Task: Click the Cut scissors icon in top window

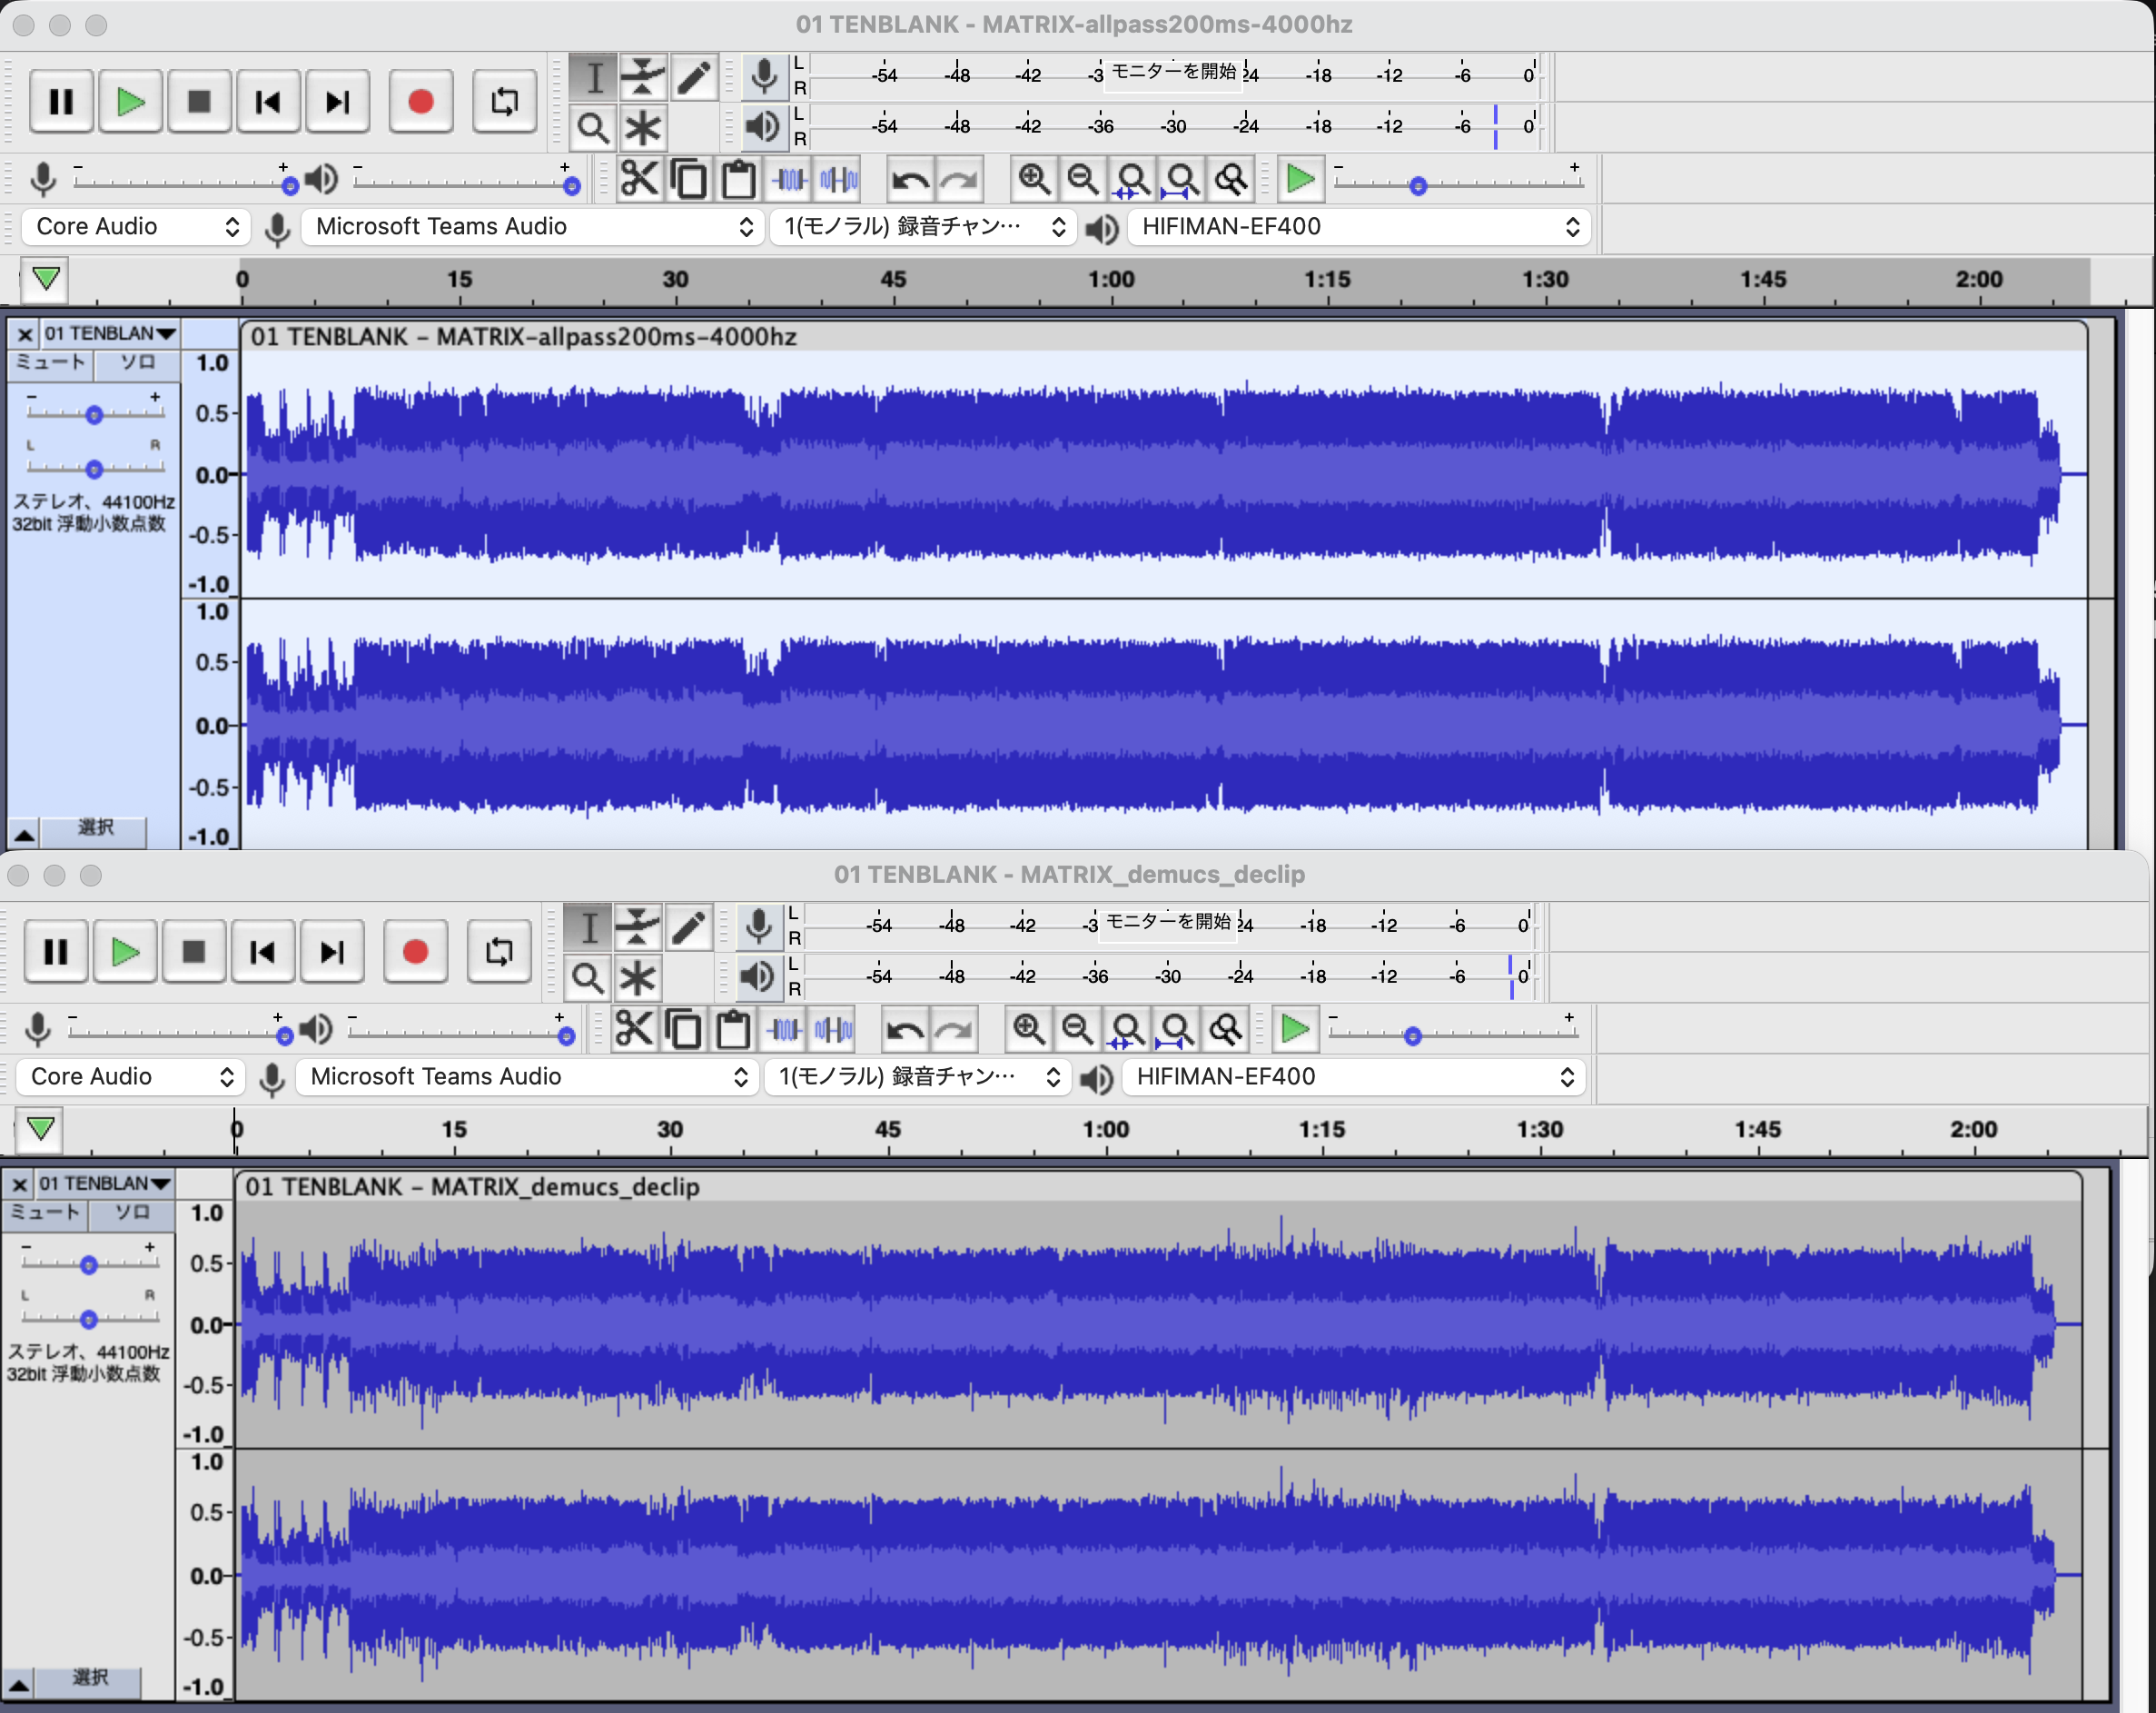Action: [640, 180]
